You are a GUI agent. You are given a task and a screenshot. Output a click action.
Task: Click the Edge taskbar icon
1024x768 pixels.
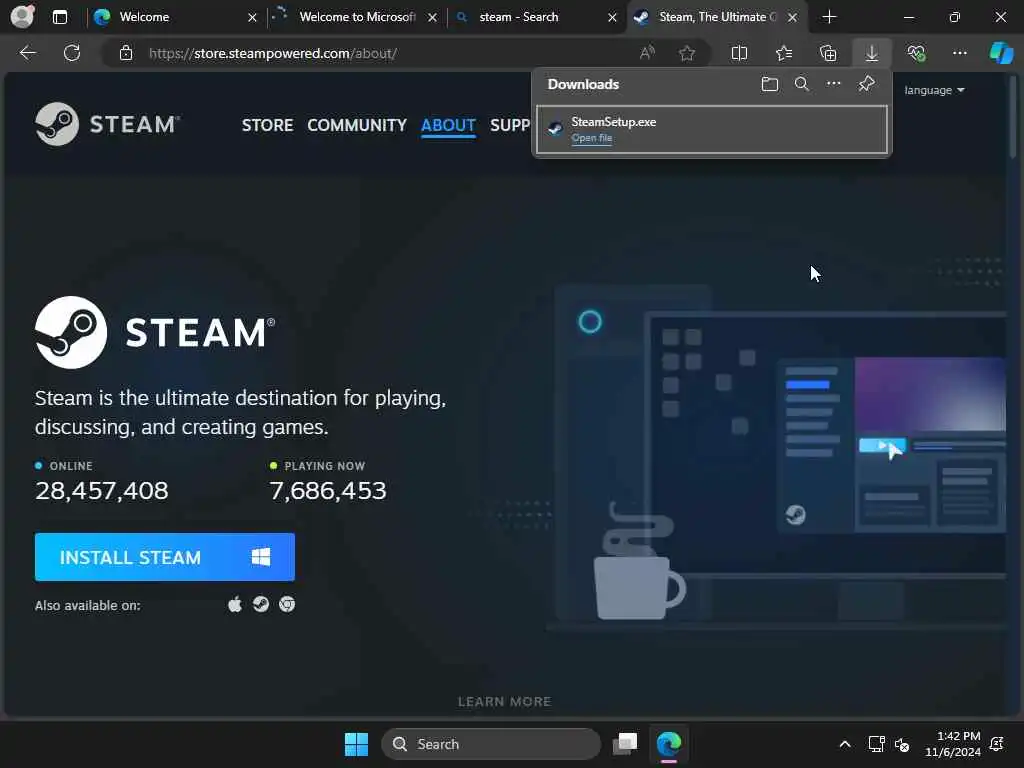pos(669,744)
